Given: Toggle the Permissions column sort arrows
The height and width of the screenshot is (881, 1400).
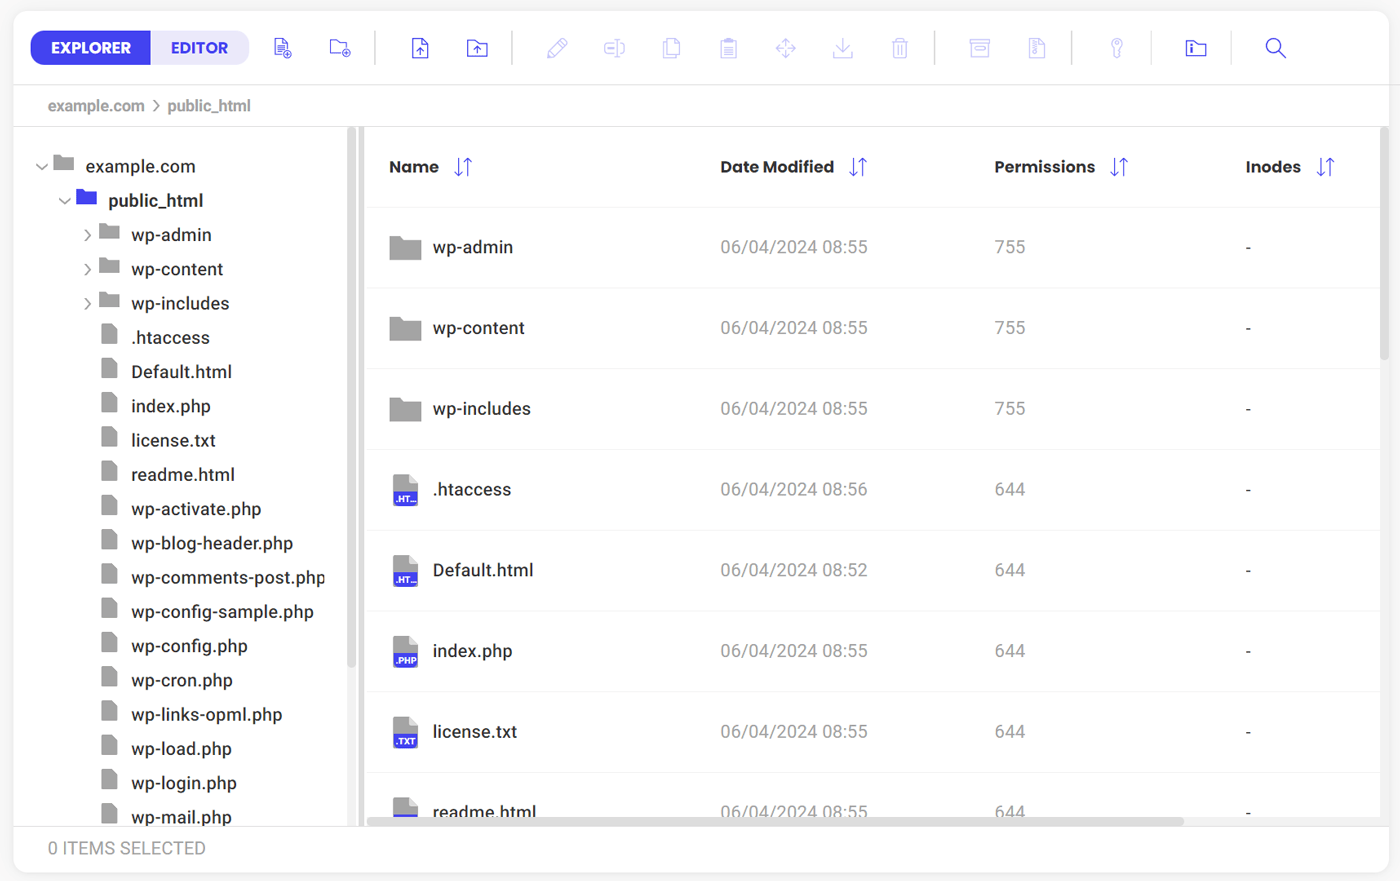Looking at the screenshot, I should (x=1119, y=166).
